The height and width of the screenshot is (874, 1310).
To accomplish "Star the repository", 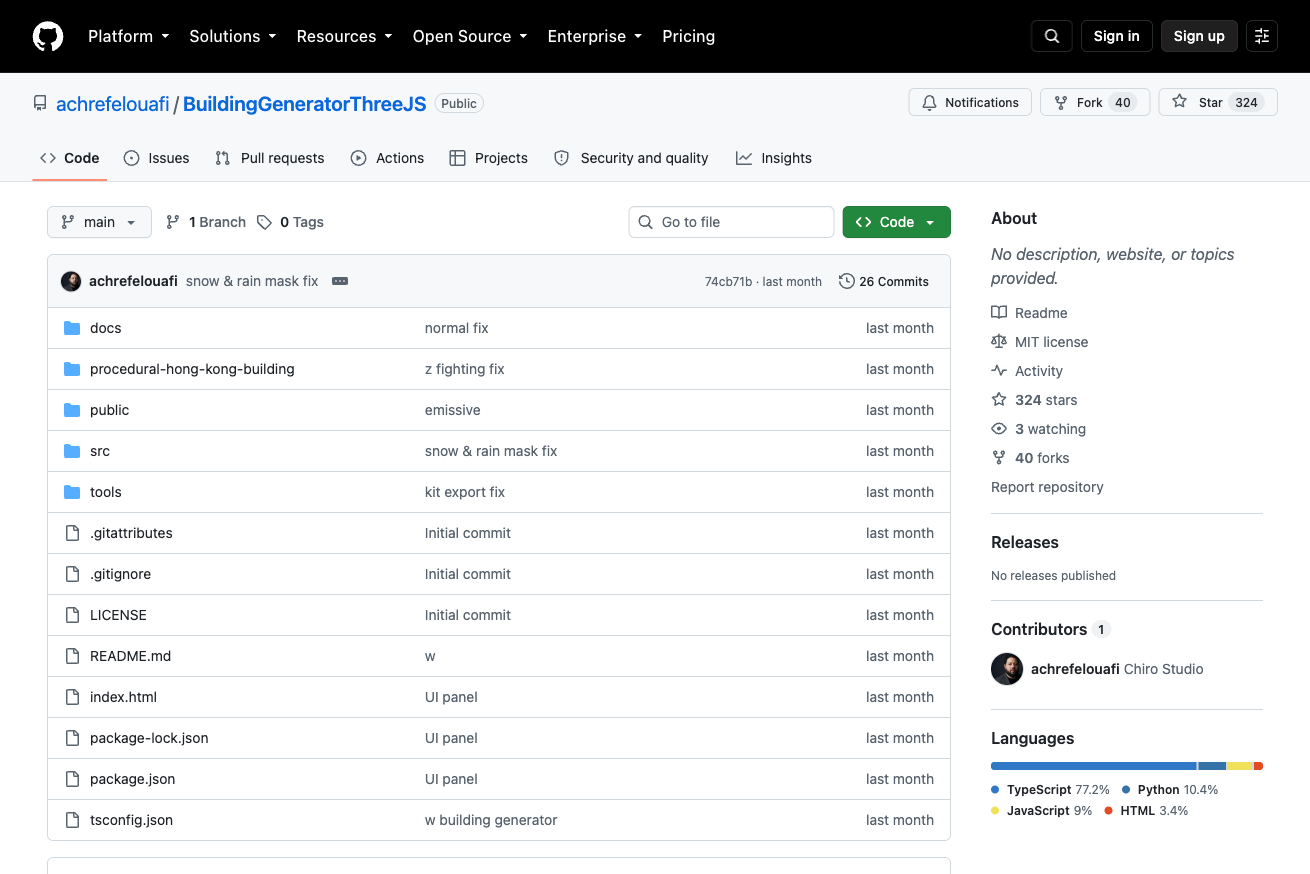I will coord(1218,102).
